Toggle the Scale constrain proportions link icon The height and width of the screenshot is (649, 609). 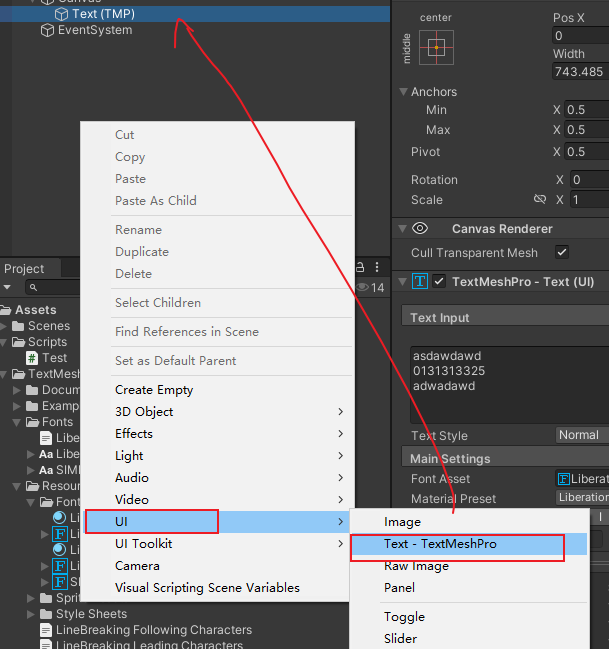[x=539, y=200]
